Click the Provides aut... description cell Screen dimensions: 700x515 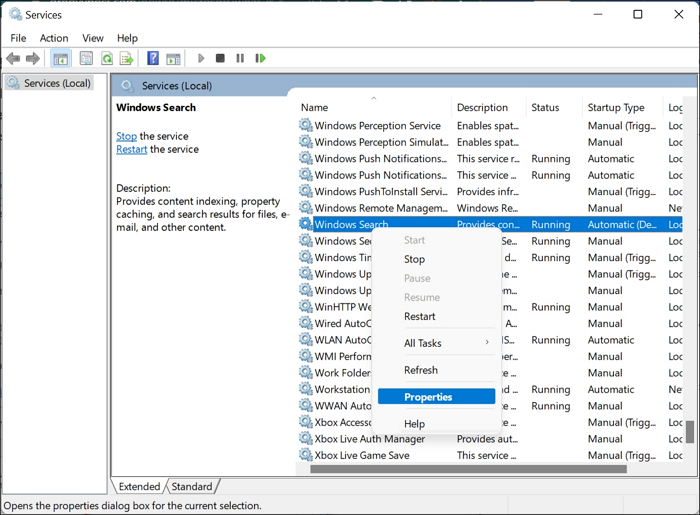[487, 439]
